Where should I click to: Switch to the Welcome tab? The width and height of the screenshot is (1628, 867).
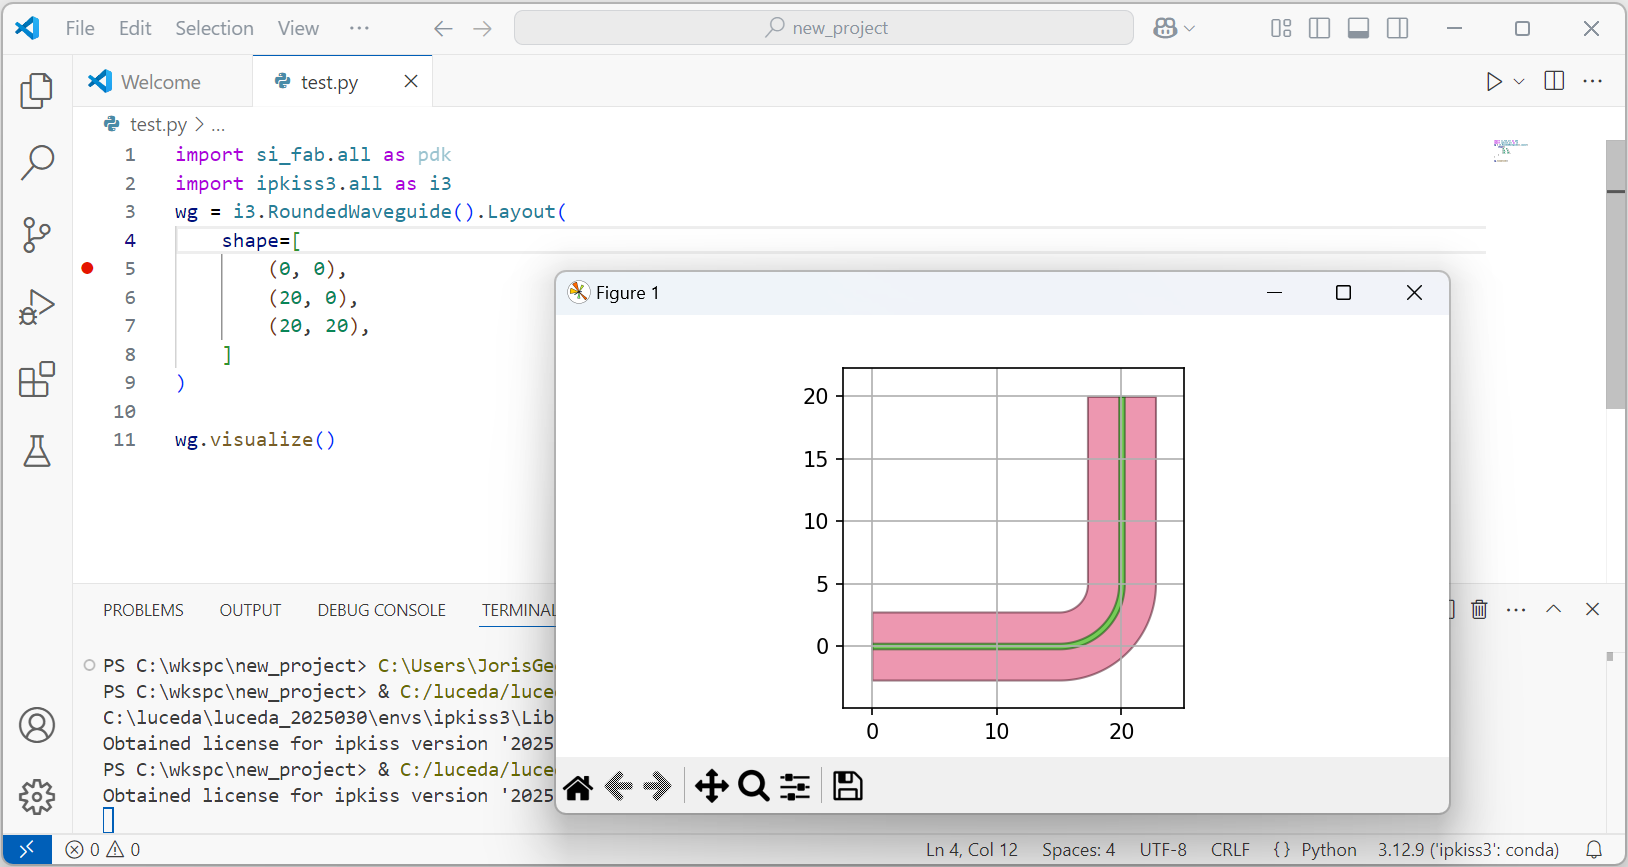coord(160,82)
